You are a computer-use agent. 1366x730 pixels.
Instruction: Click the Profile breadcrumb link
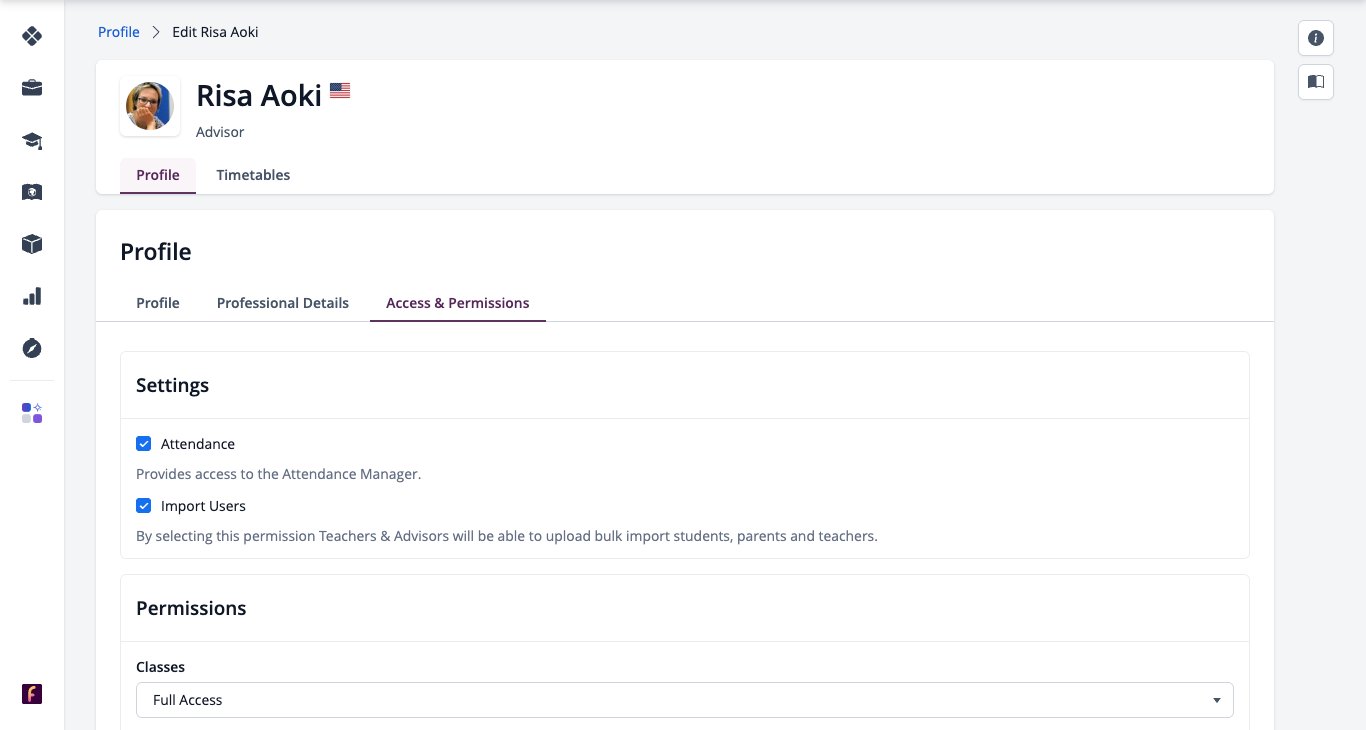[x=119, y=32]
